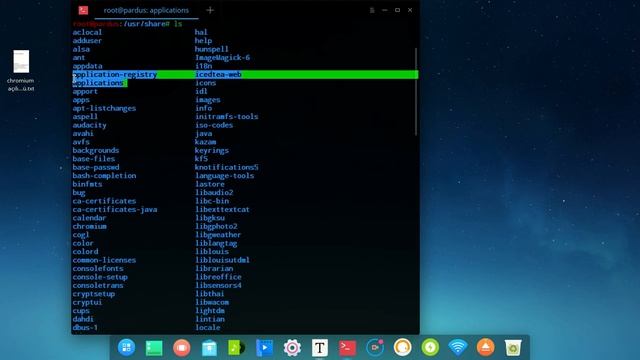This screenshot has height=360, width=640.
Task: Click the language-tools entry
Action: tap(224, 176)
